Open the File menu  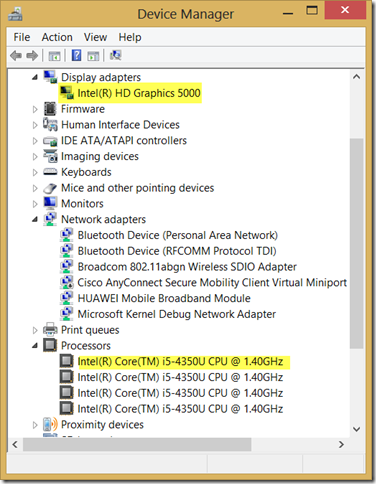(x=22, y=37)
